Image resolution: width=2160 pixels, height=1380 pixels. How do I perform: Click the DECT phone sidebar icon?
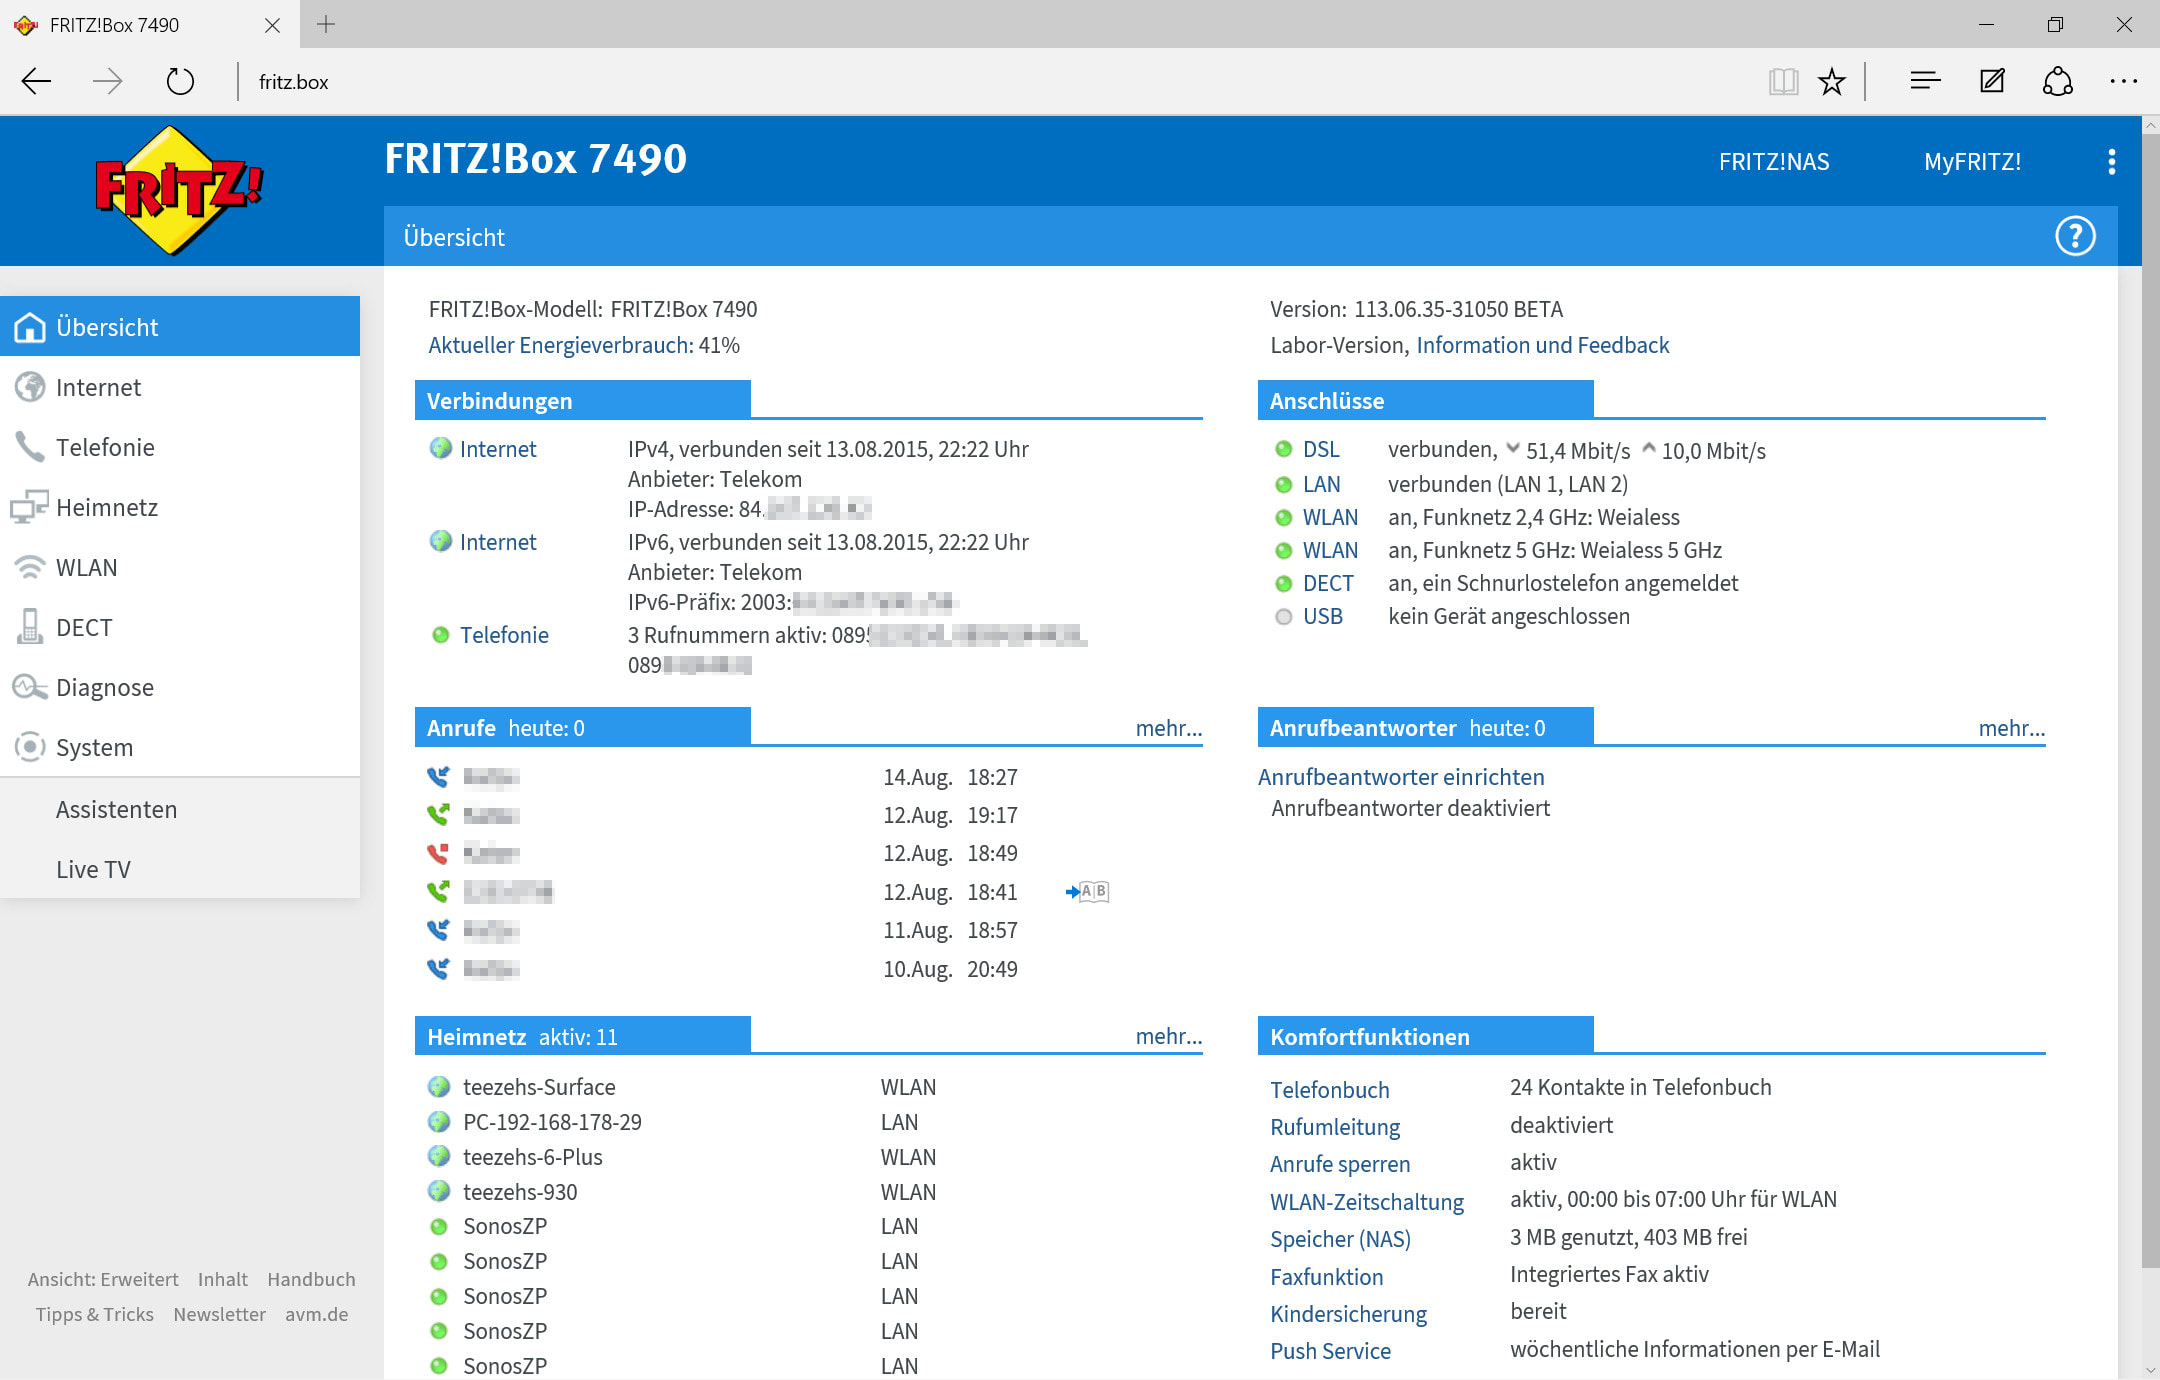[30, 627]
